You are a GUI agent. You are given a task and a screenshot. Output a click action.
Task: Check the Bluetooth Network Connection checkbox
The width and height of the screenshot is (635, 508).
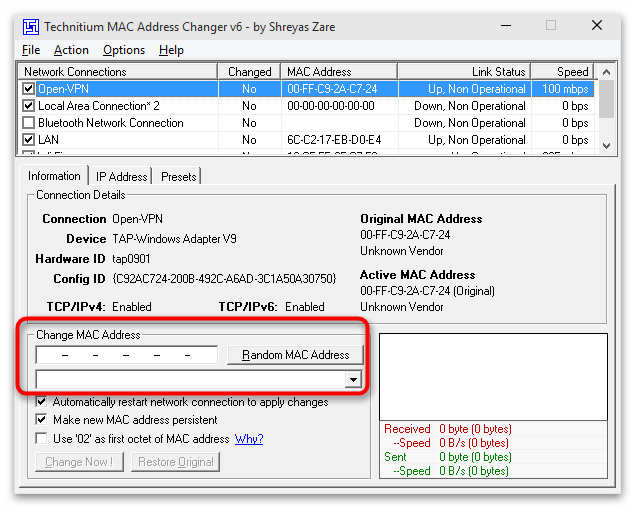coord(28,123)
